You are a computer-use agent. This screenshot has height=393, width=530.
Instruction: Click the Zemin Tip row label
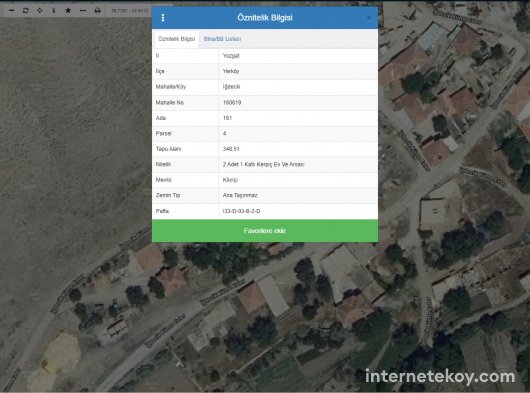pyautogui.click(x=168, y=195)
